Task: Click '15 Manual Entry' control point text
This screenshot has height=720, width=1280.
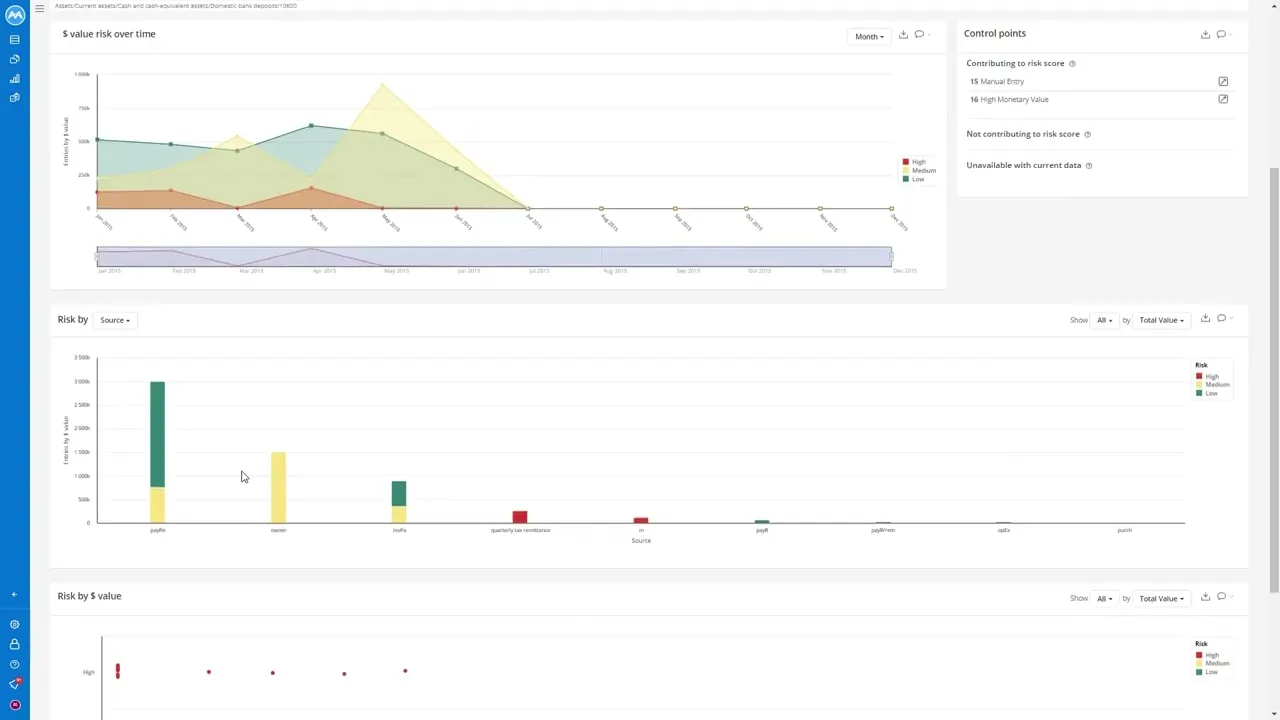Action: point(997,82)
